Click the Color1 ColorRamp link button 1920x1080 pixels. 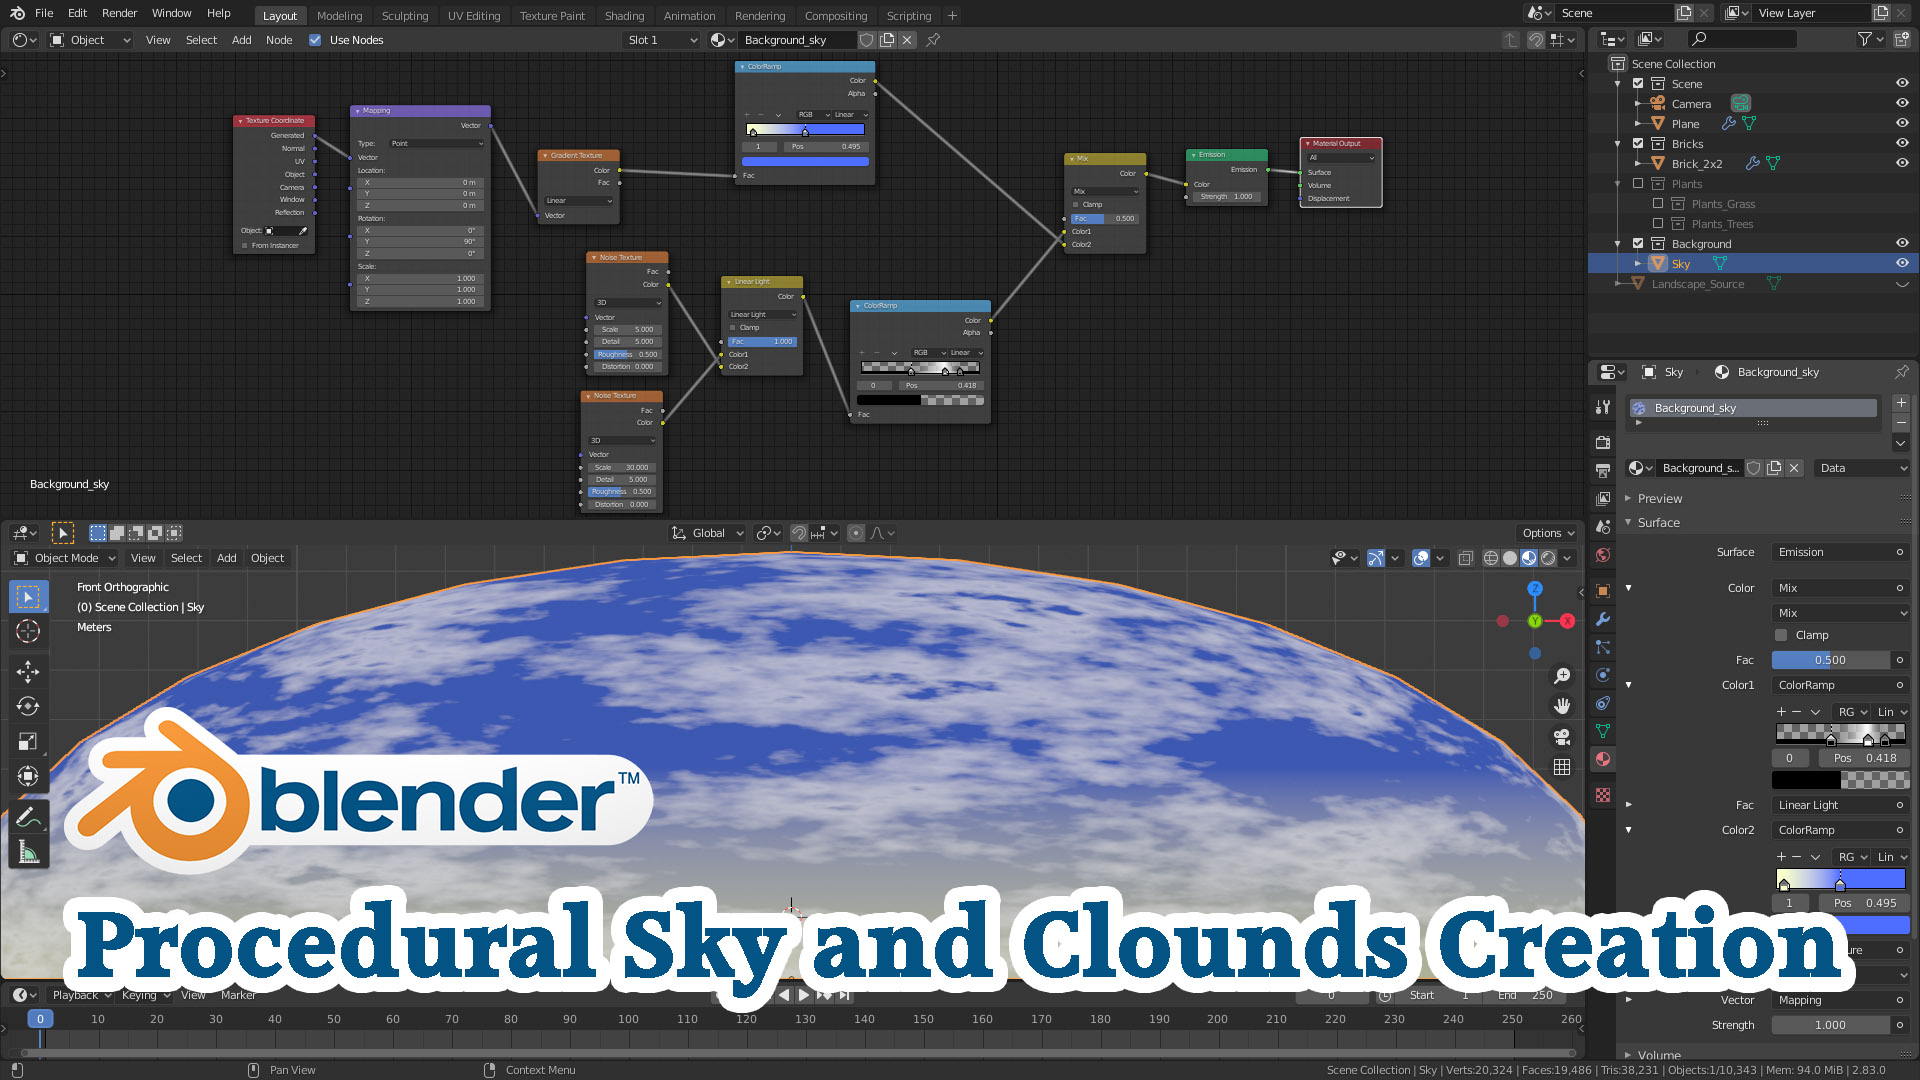pos(1840,685)
